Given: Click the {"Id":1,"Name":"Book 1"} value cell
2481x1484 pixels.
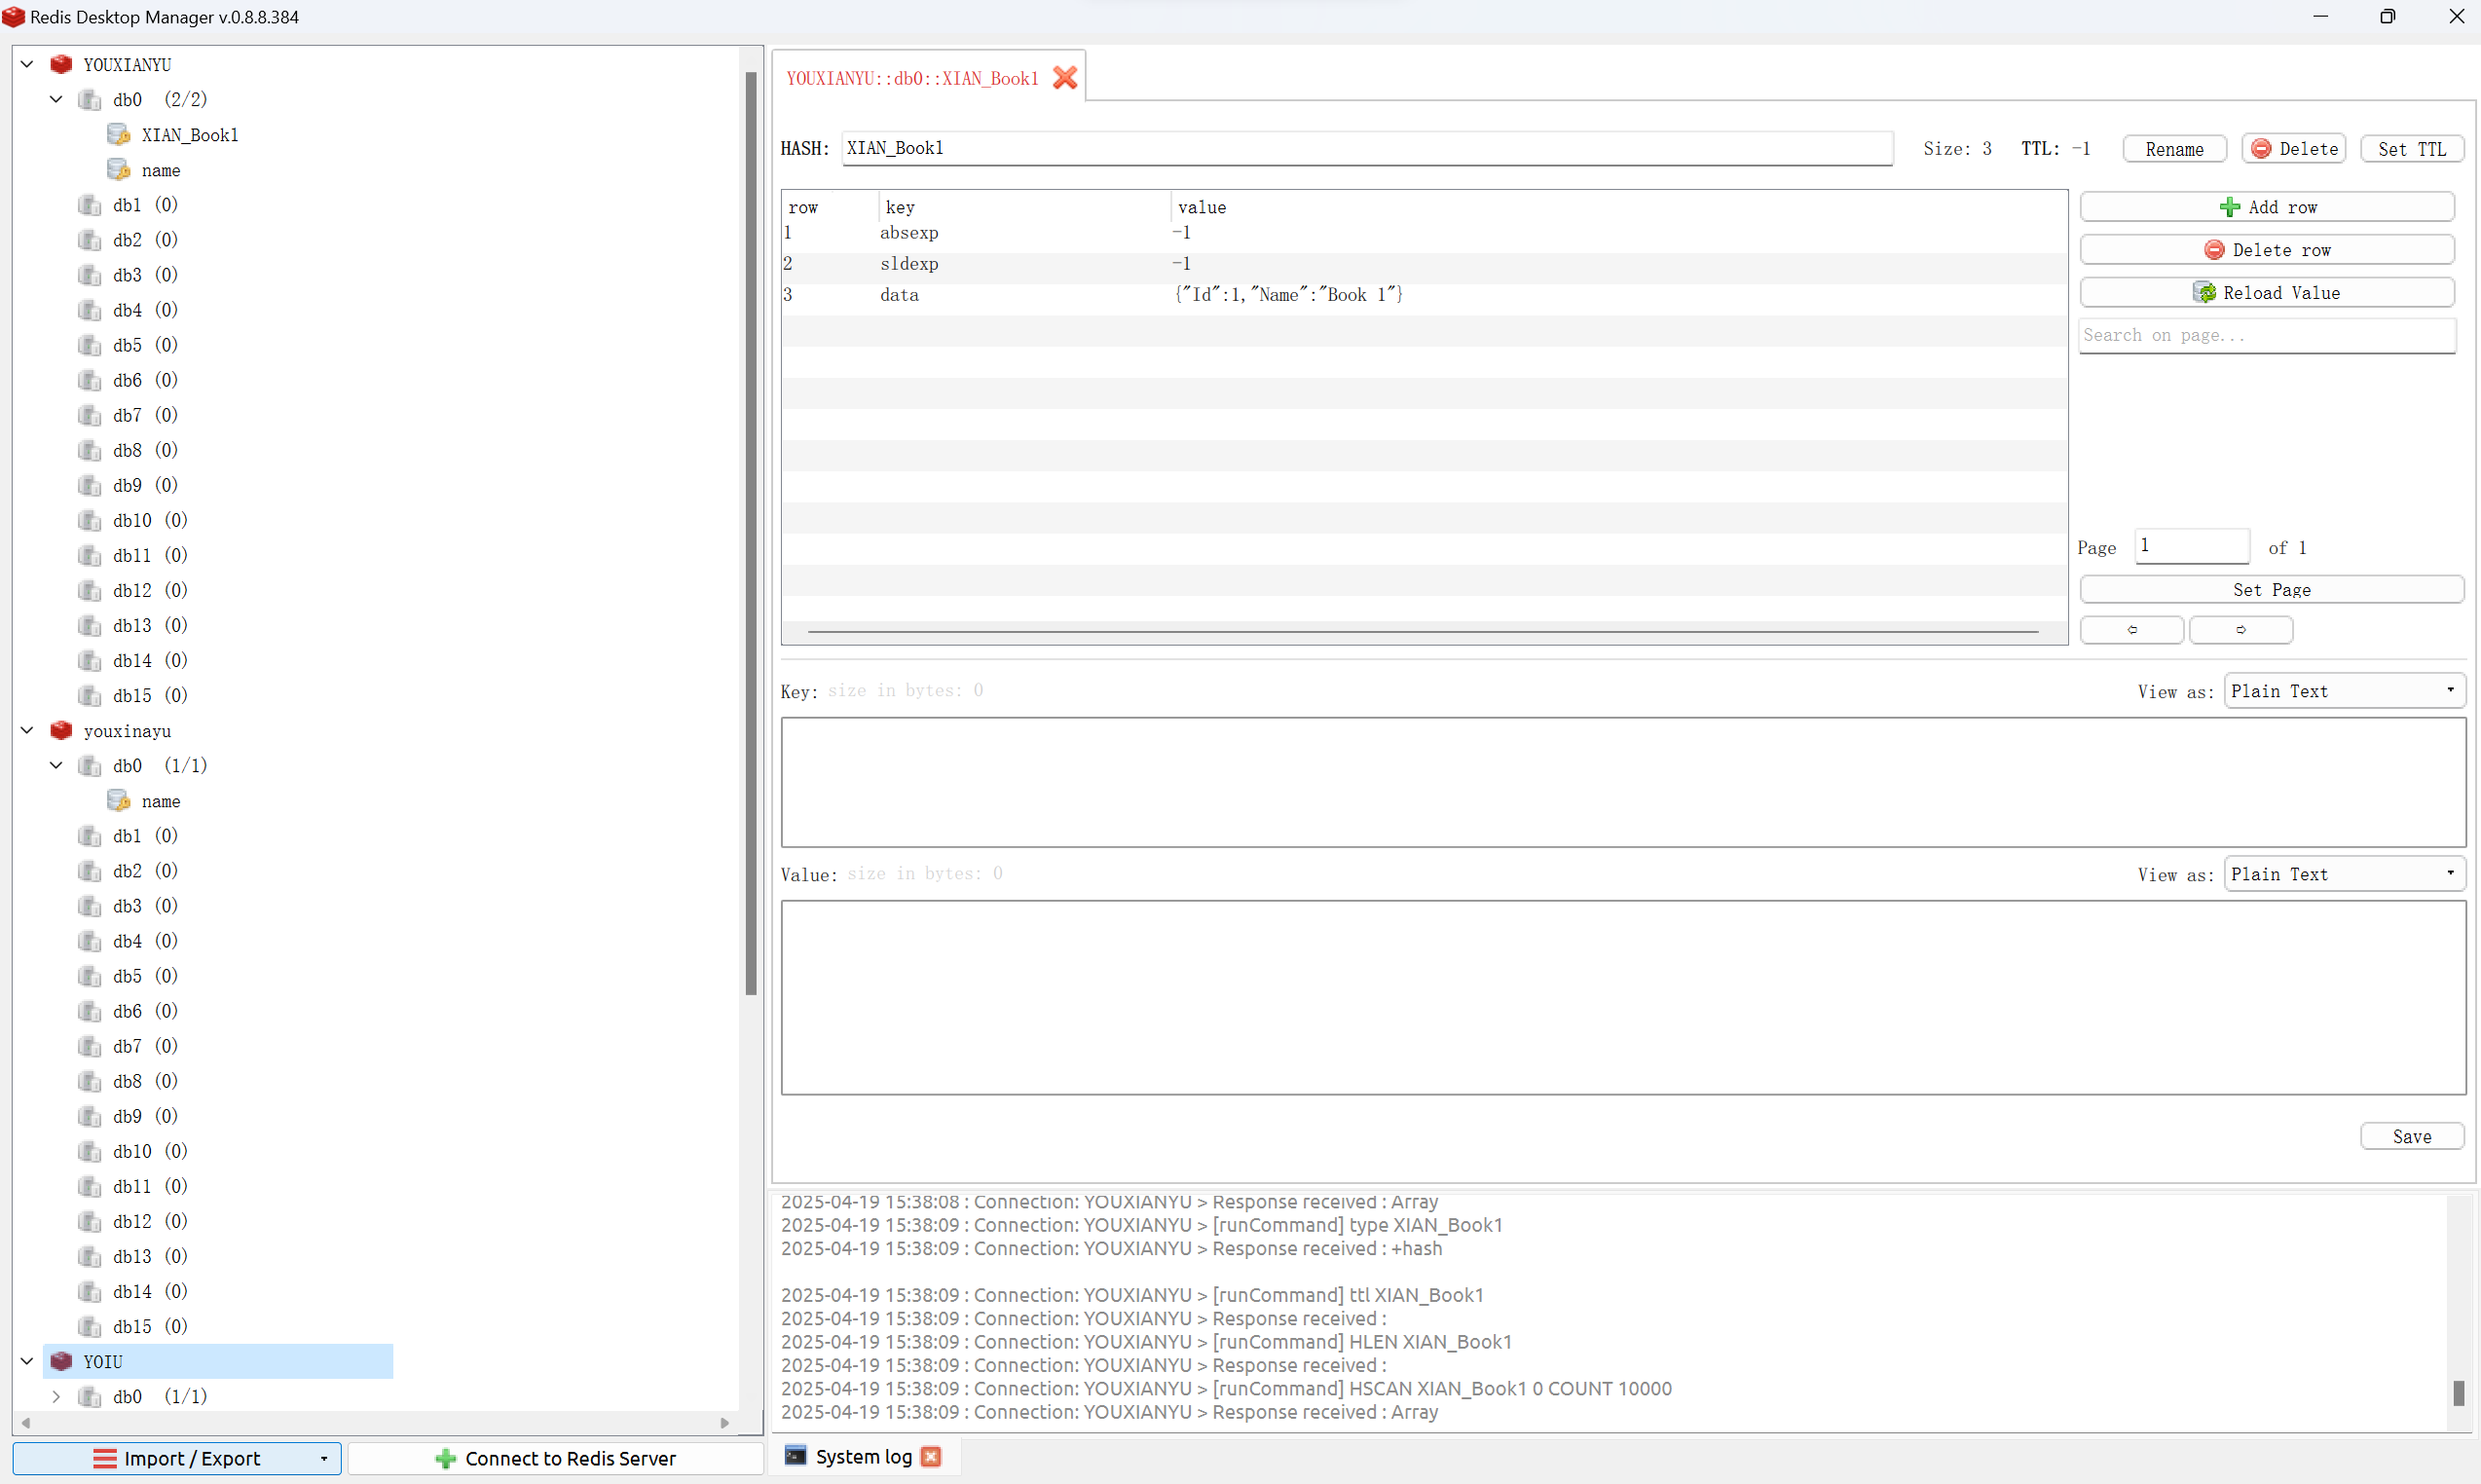Looking at the screenshot, I should coord(1288,294).
